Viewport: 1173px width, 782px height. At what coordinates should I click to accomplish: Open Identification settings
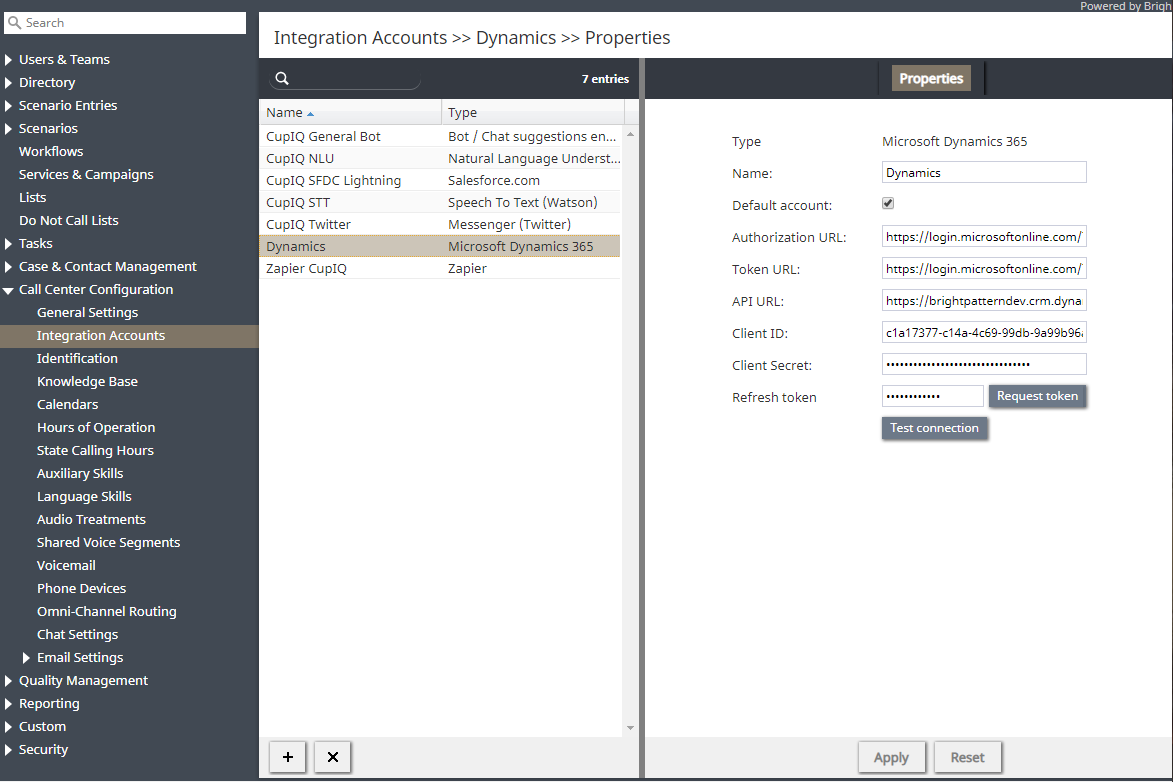pyautogui.click(x=77, y=358)
